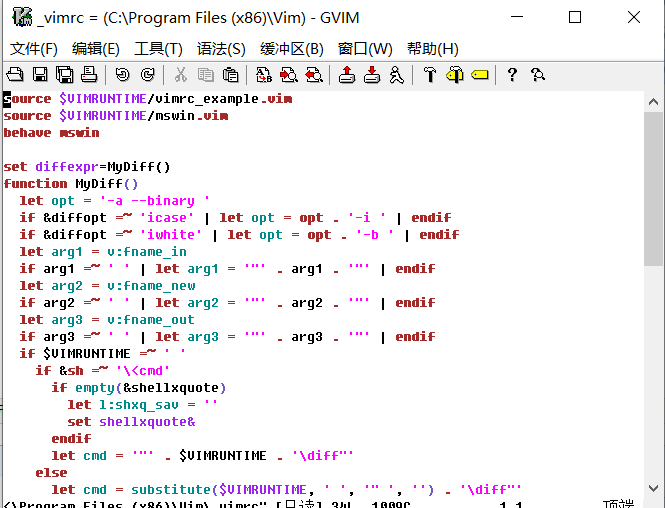Click 'shellxquote&' in set line

[x=147, y=421]
